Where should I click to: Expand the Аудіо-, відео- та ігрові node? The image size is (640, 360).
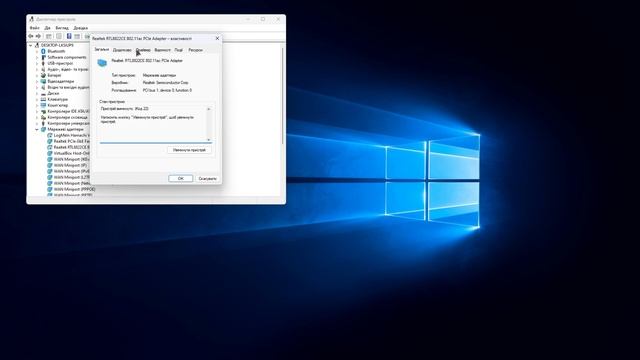(x=37, y=69)
